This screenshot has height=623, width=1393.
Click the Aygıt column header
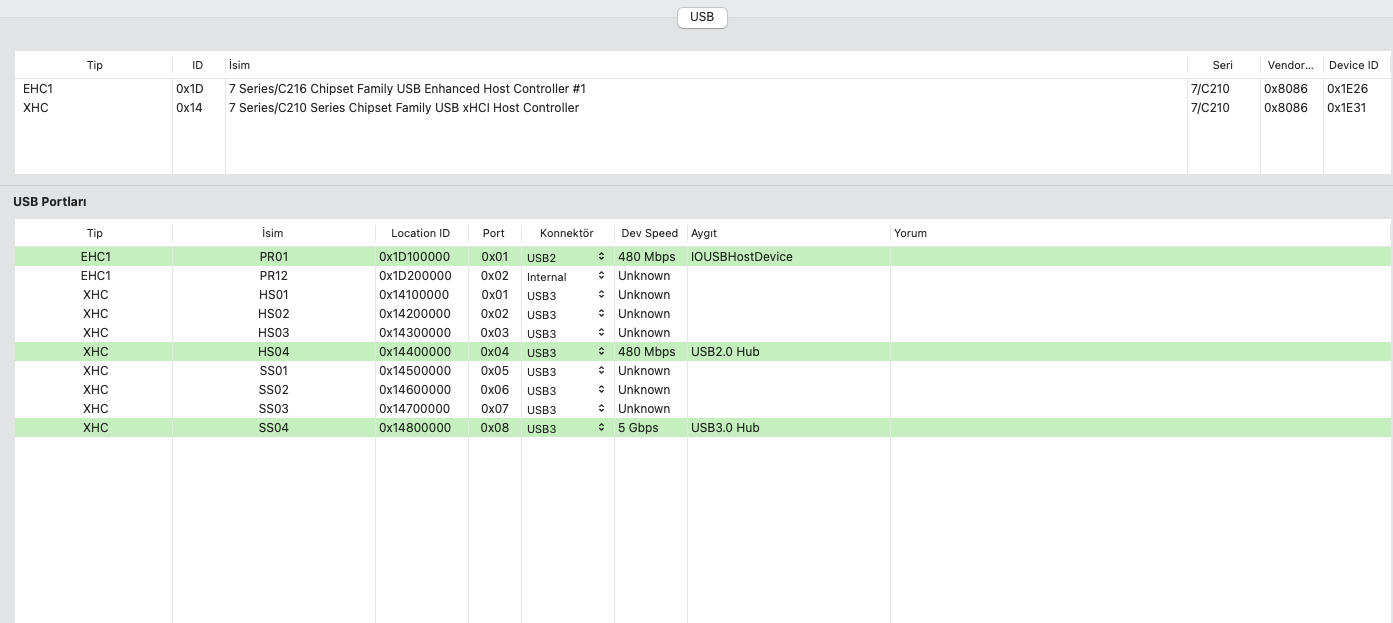(704, 233)
